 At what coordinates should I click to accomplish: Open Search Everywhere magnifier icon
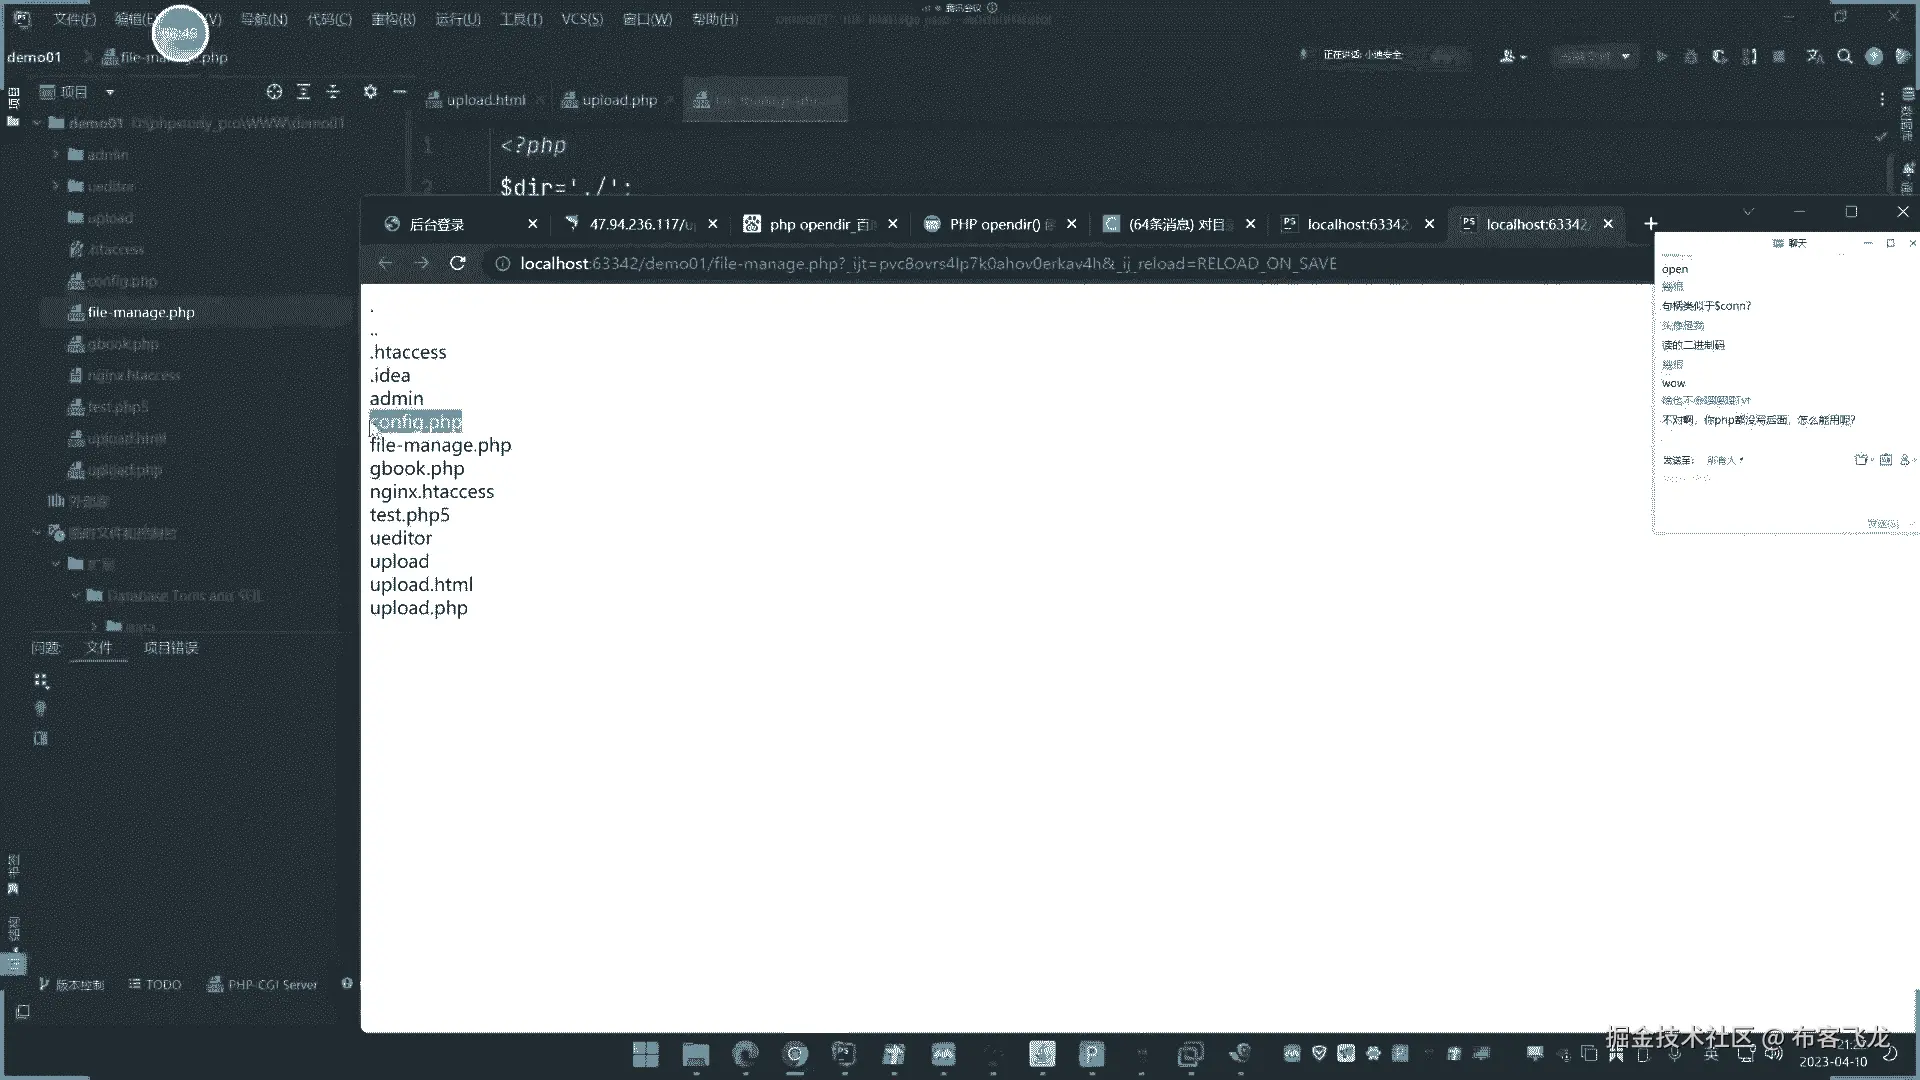point(1845,57)
